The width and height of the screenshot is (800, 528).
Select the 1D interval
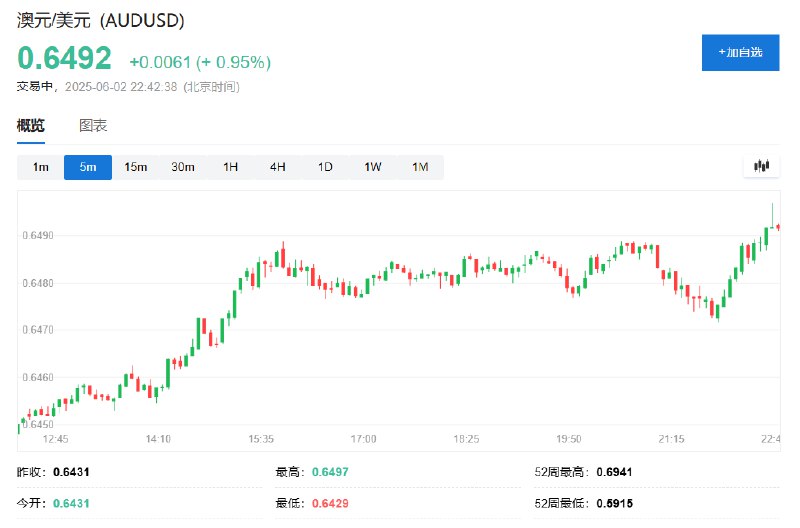(x=325, y=167)
